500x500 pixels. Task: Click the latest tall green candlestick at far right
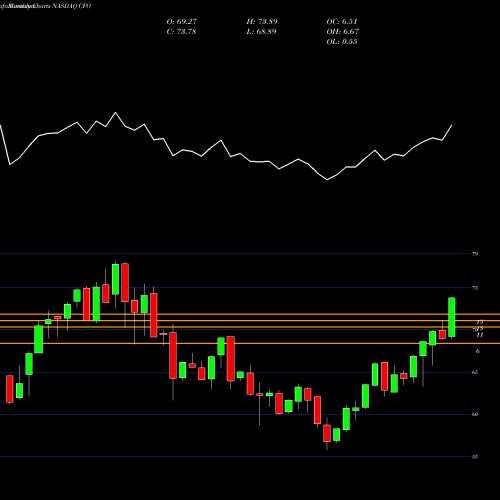point(452,317)
